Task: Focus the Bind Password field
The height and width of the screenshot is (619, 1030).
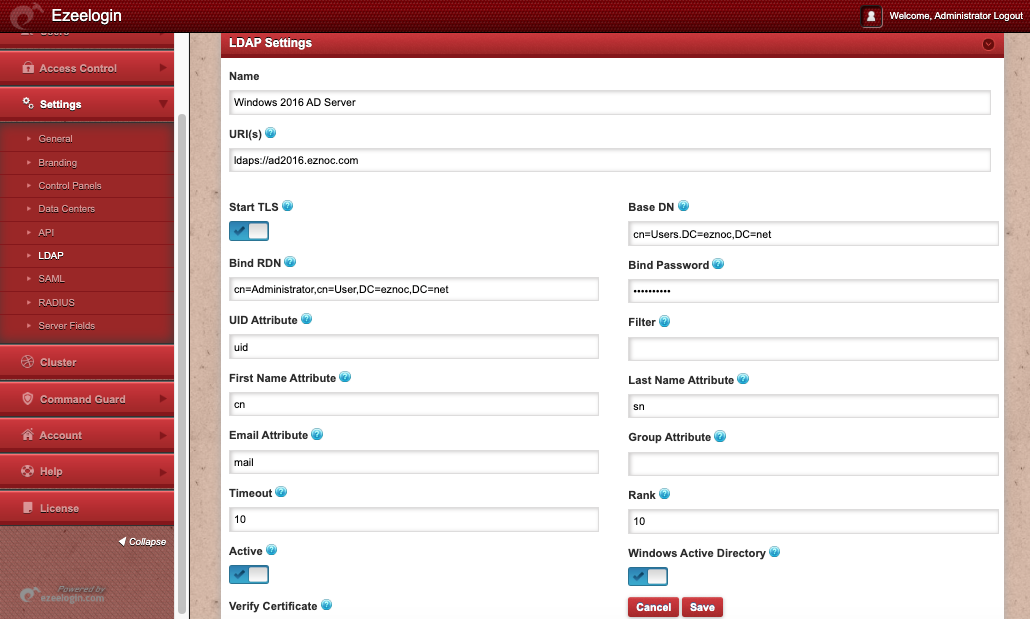Action: coord(813,291)
